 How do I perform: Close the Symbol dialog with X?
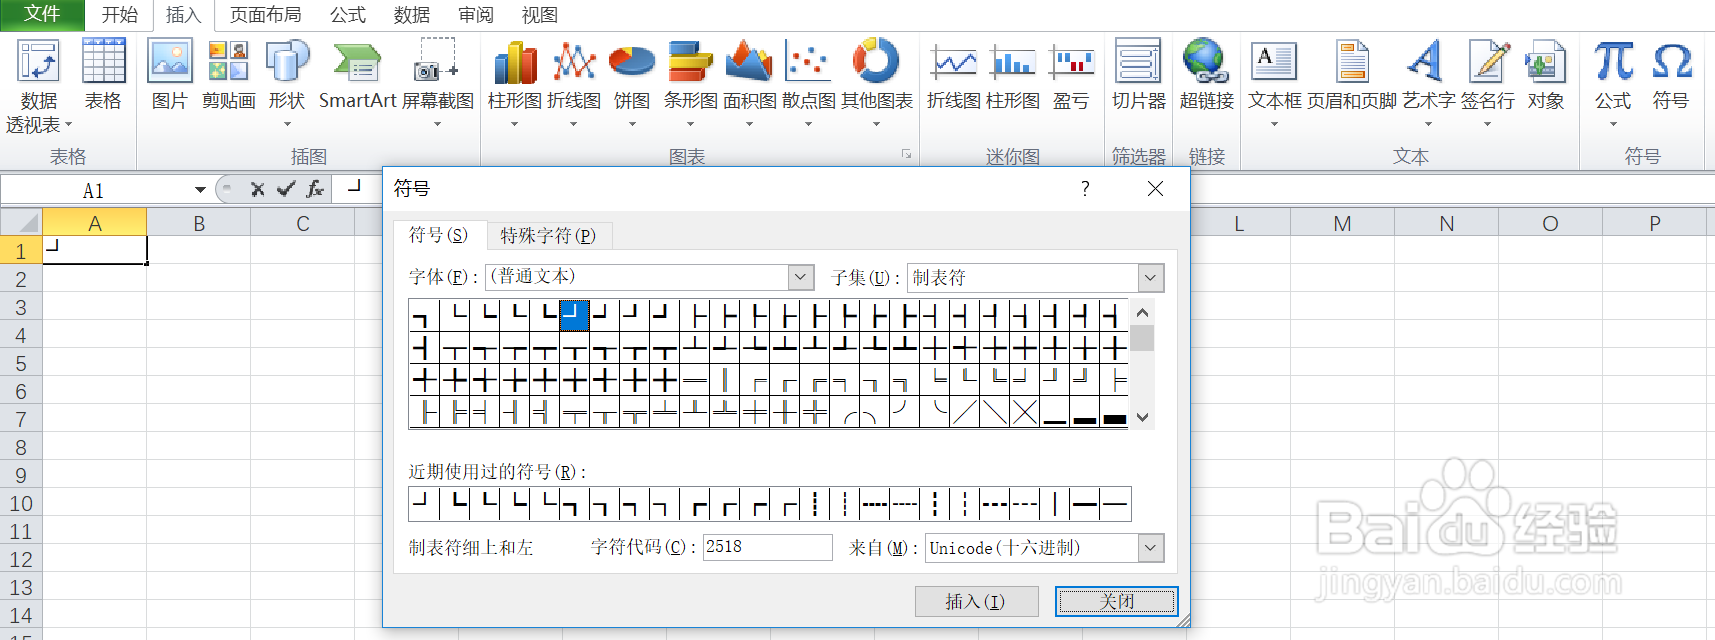1155,188
